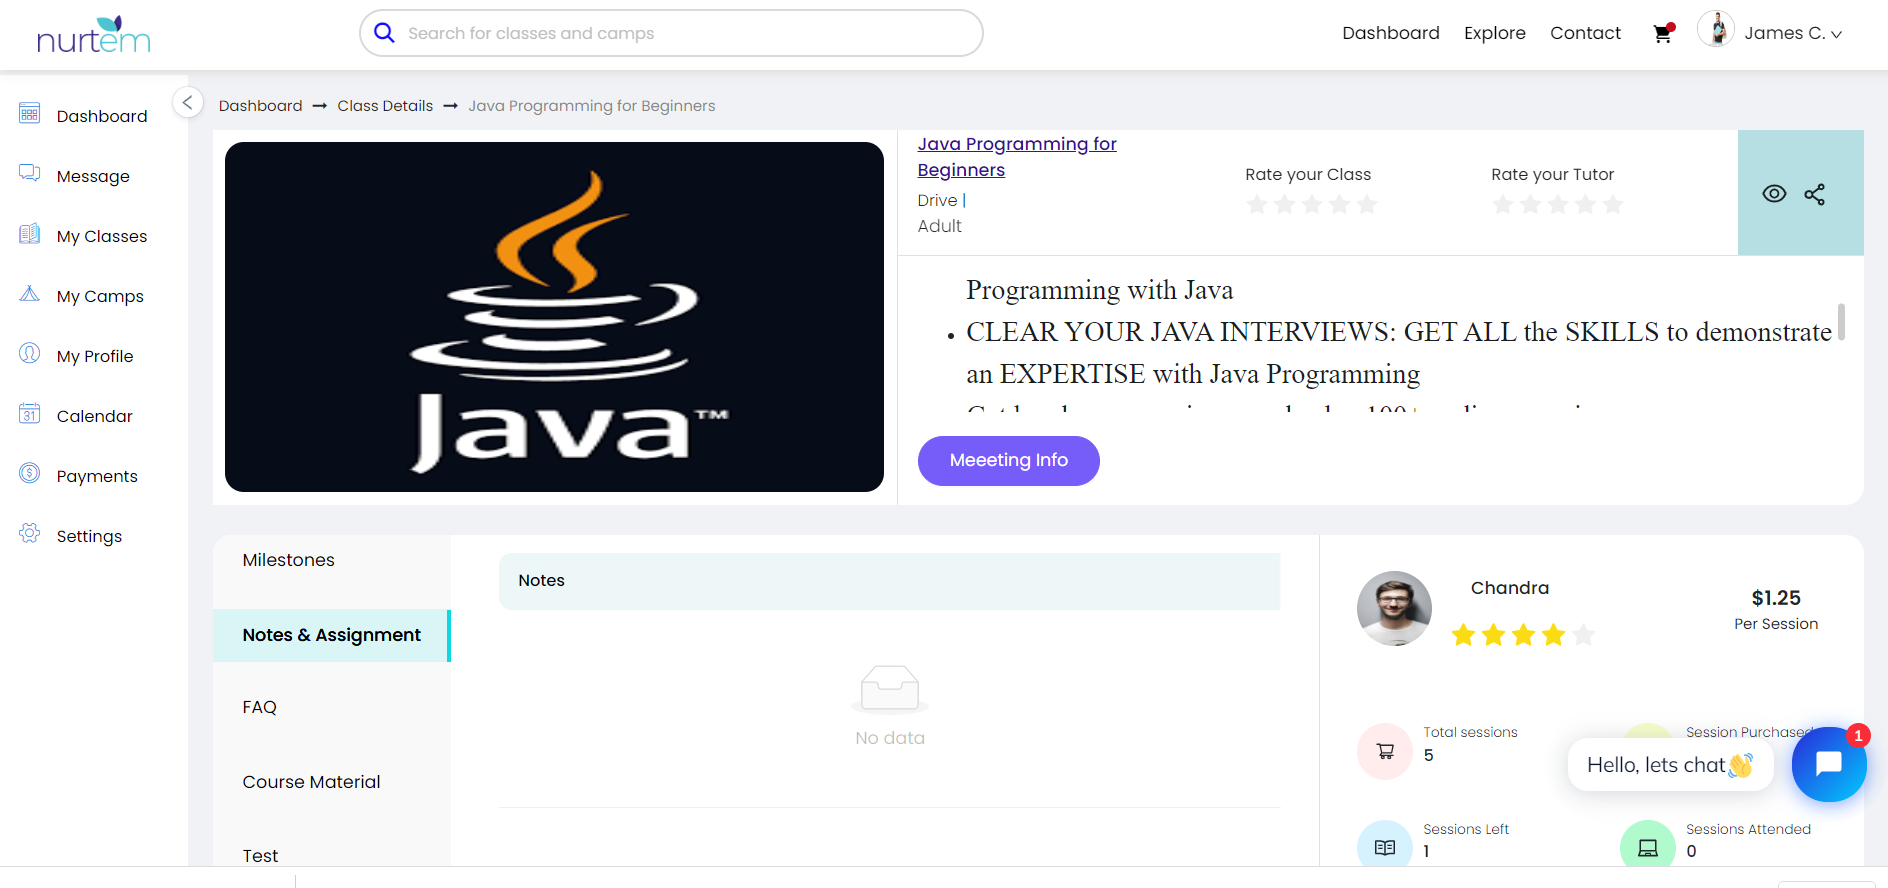Click the search magnifier icon
The height and width of the screenshot is (888, 1888).
coord(384,33)
